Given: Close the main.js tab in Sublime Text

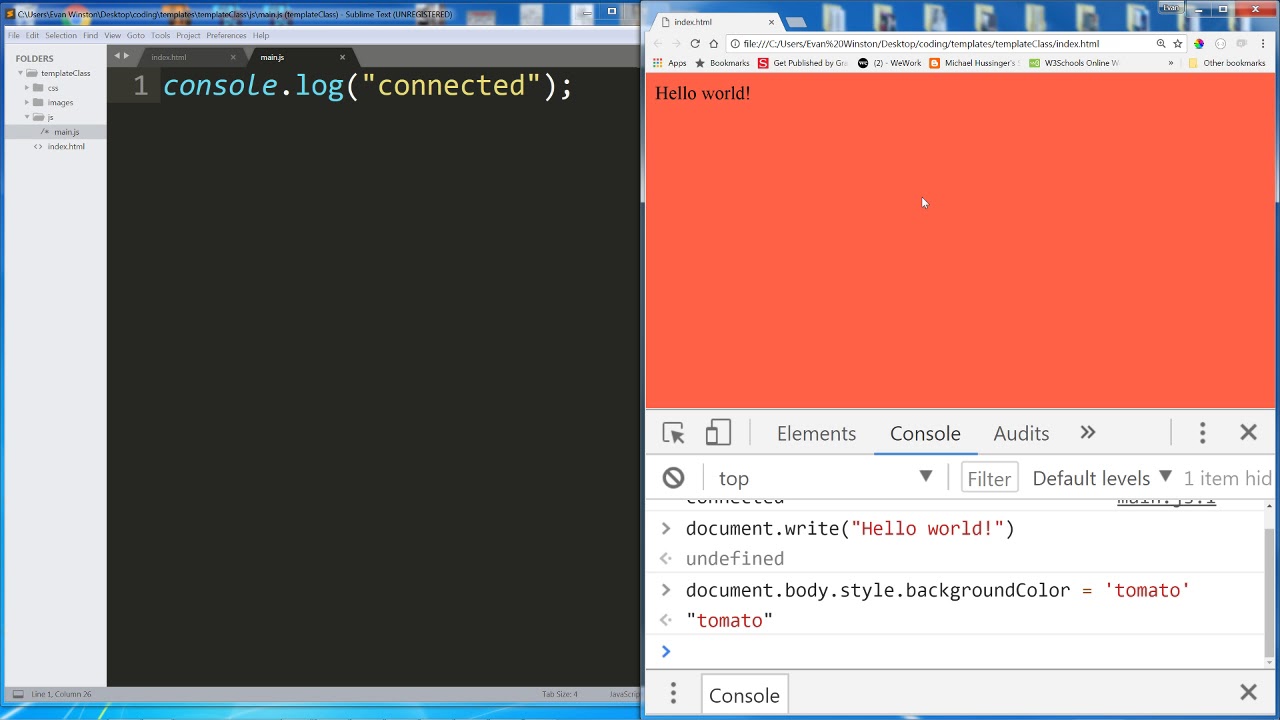Looking at the screenshot, I should (342, 57).
